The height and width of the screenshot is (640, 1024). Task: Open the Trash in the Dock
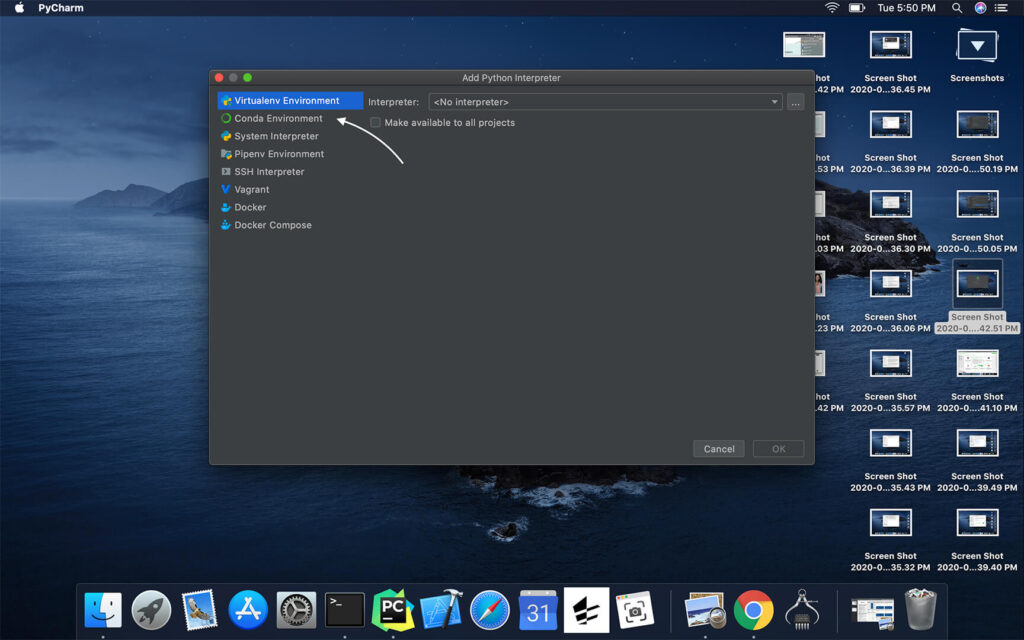(x=921, y=611)
